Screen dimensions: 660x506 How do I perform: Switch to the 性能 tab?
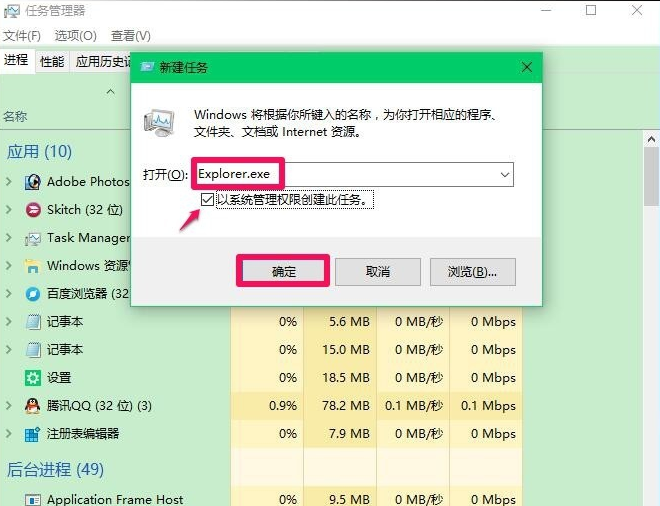coord(52,62)
